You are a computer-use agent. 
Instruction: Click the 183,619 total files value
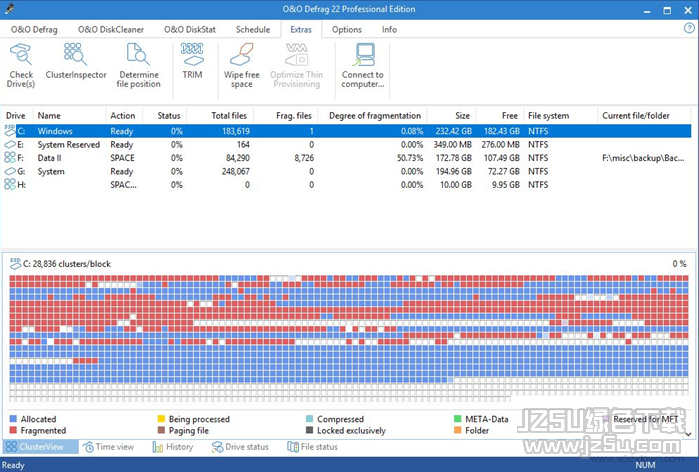[236, 131]
